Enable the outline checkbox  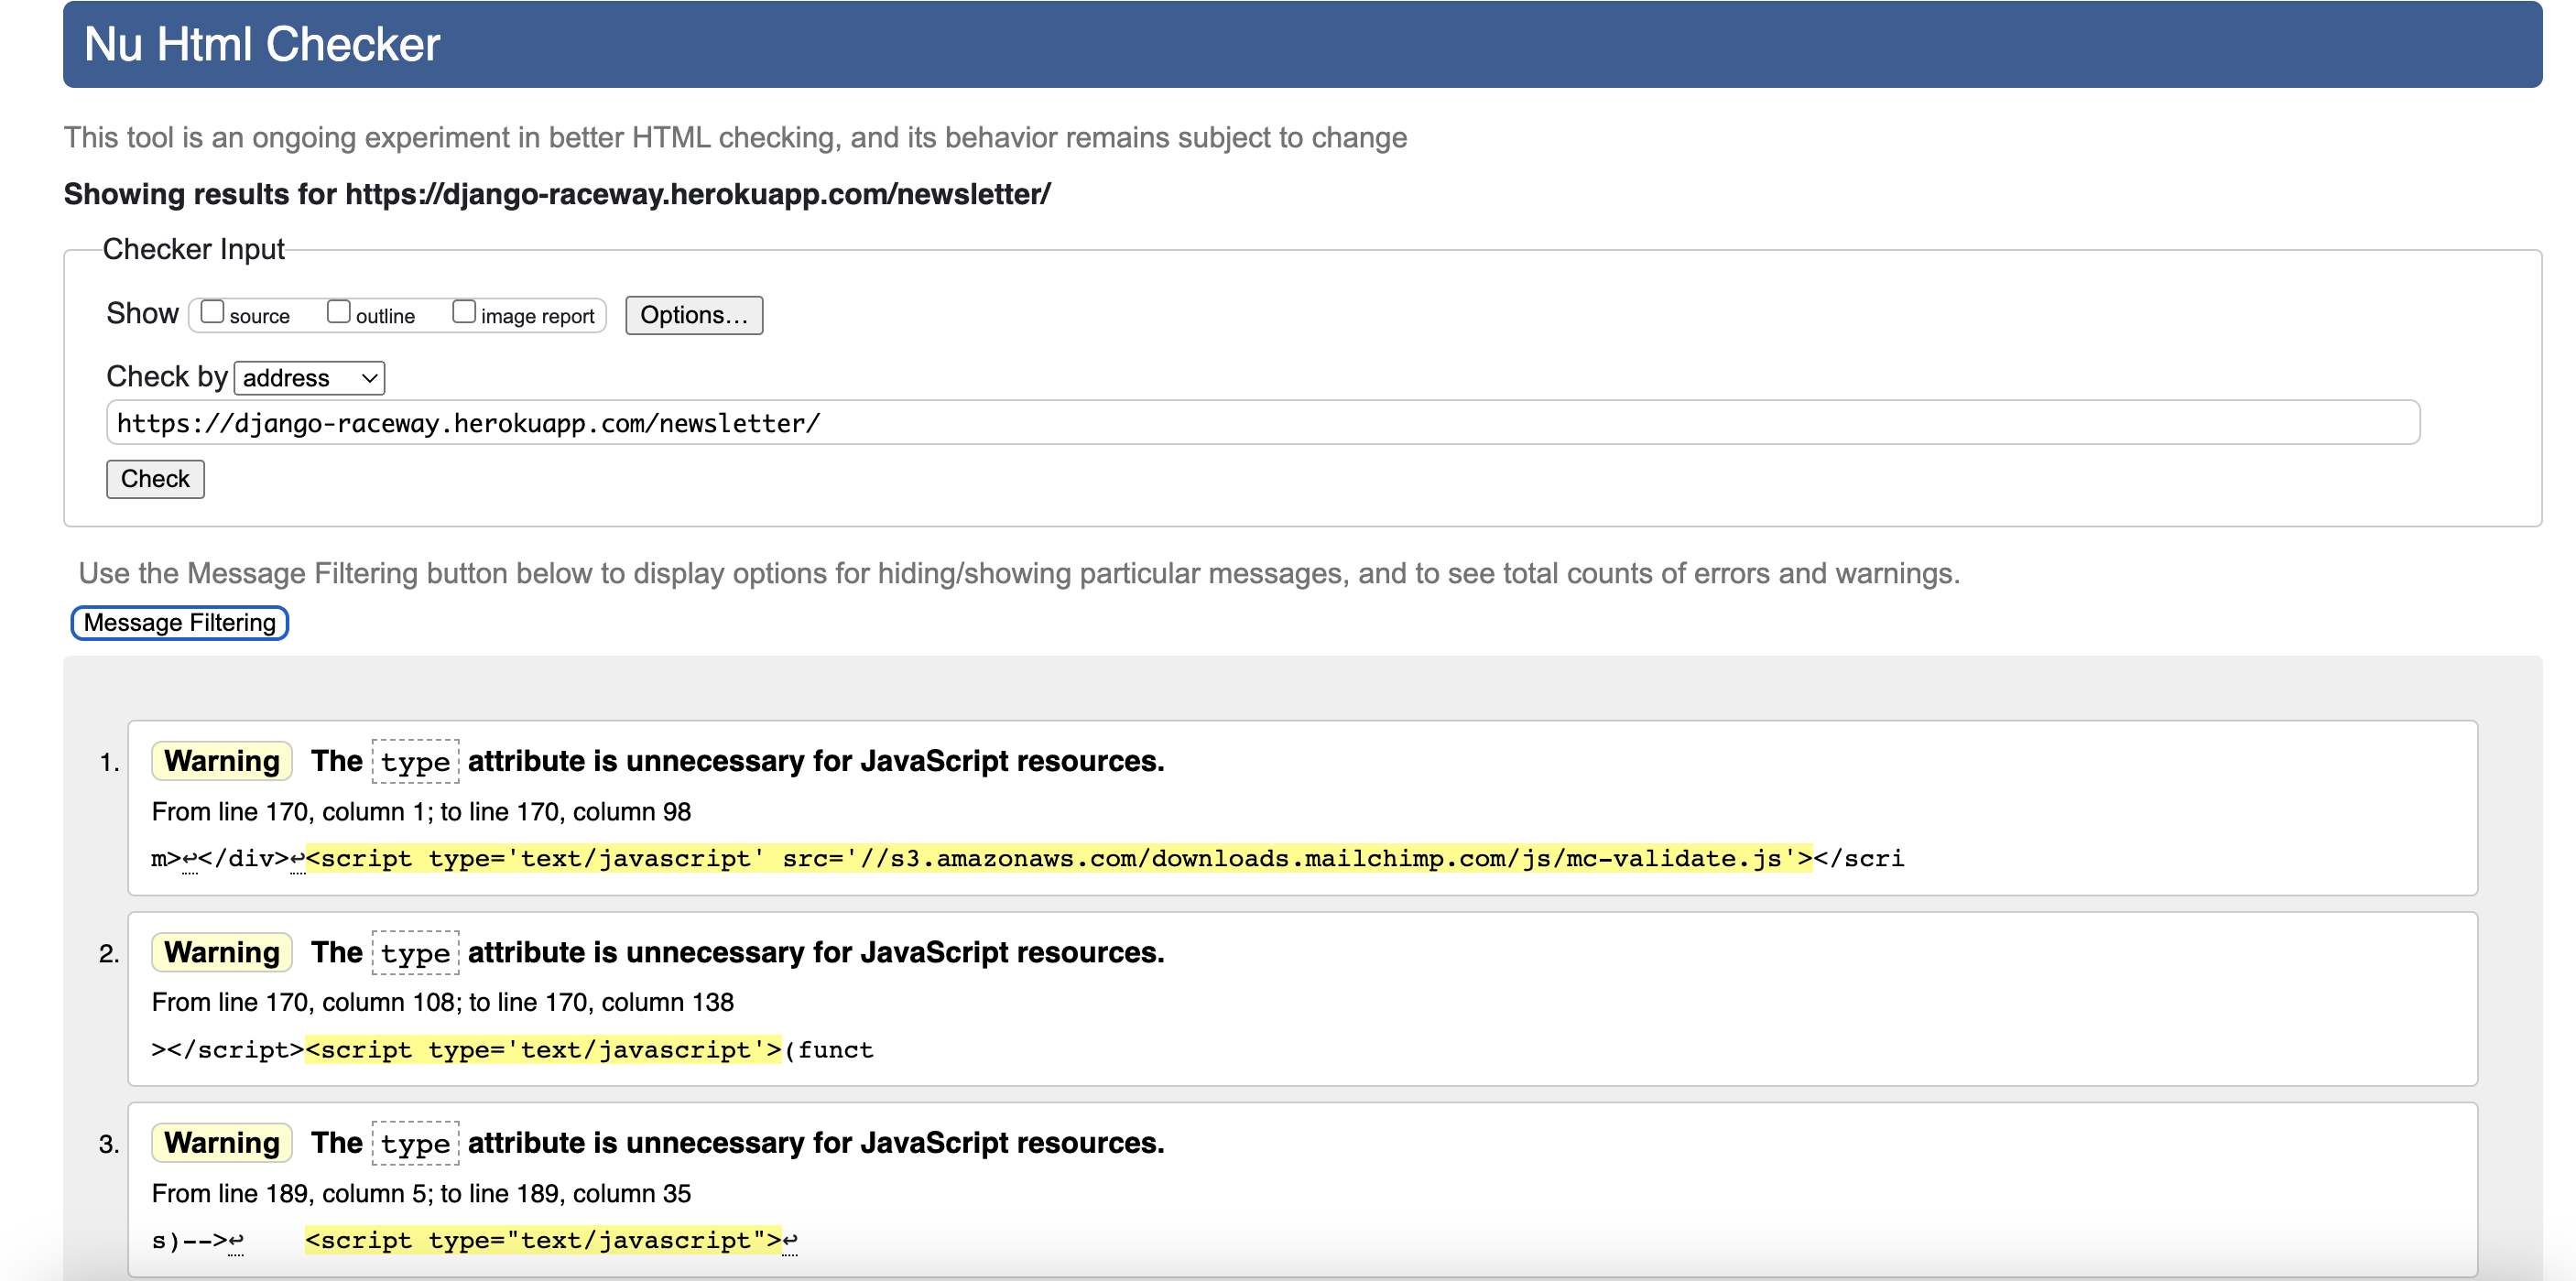click(339, 312)
